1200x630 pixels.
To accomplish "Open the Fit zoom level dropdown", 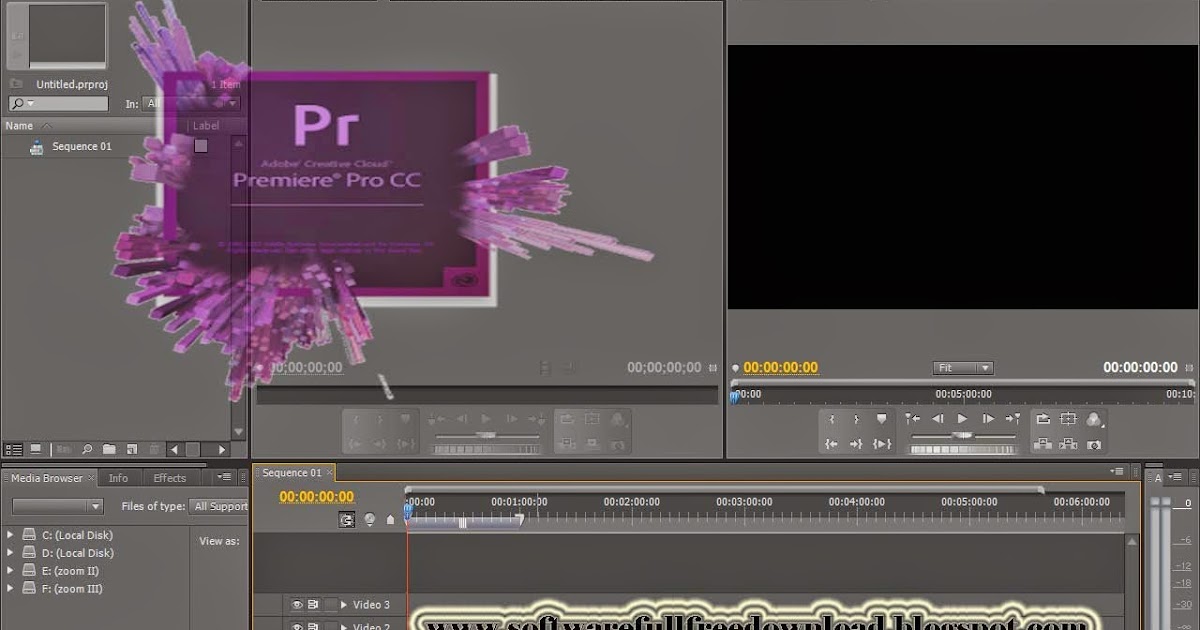I will [963, 368].
